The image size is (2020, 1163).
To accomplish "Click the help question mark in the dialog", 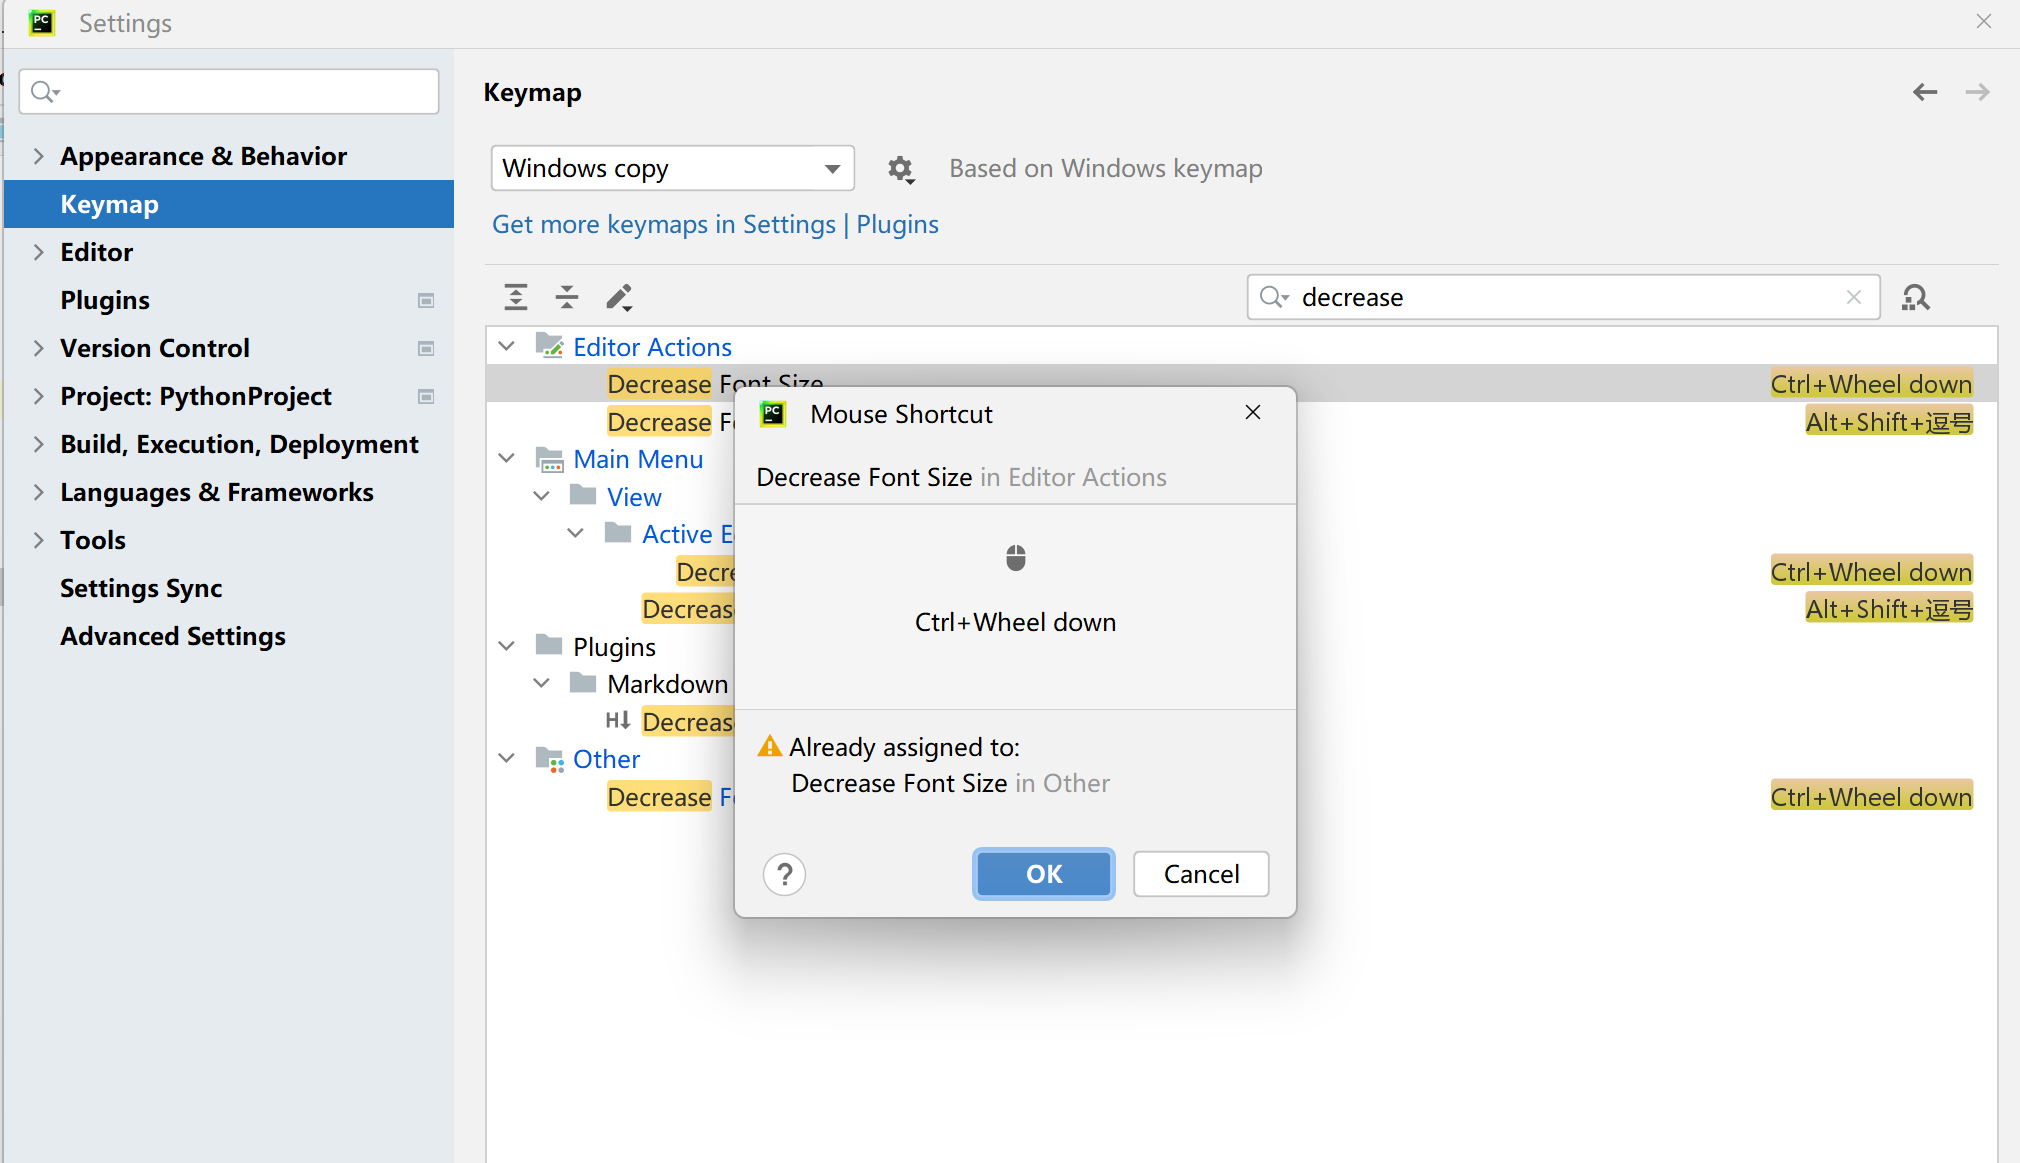I will click(784, 873).
